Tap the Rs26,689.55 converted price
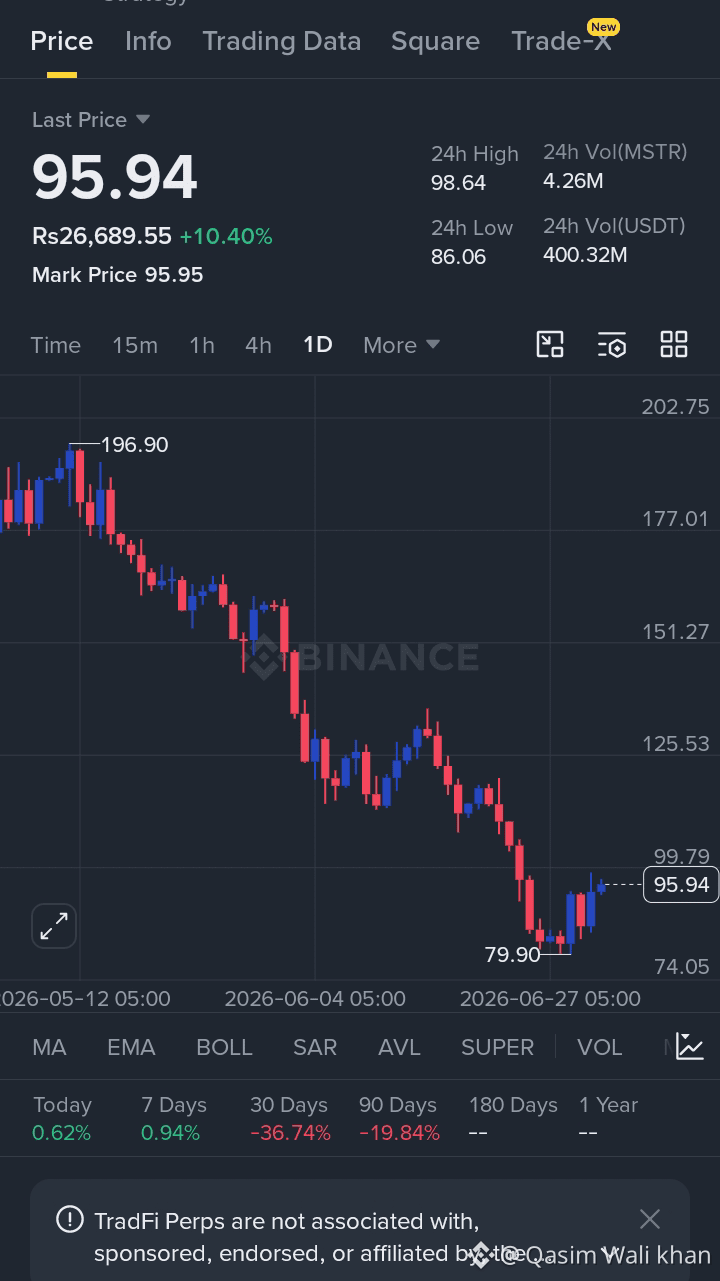Screen dimensions: 720x1281 [102, 237]
